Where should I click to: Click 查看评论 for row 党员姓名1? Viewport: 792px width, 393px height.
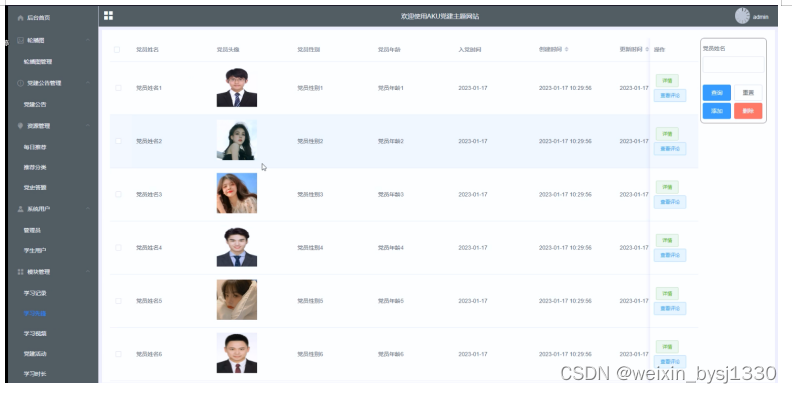coord(670,95)
